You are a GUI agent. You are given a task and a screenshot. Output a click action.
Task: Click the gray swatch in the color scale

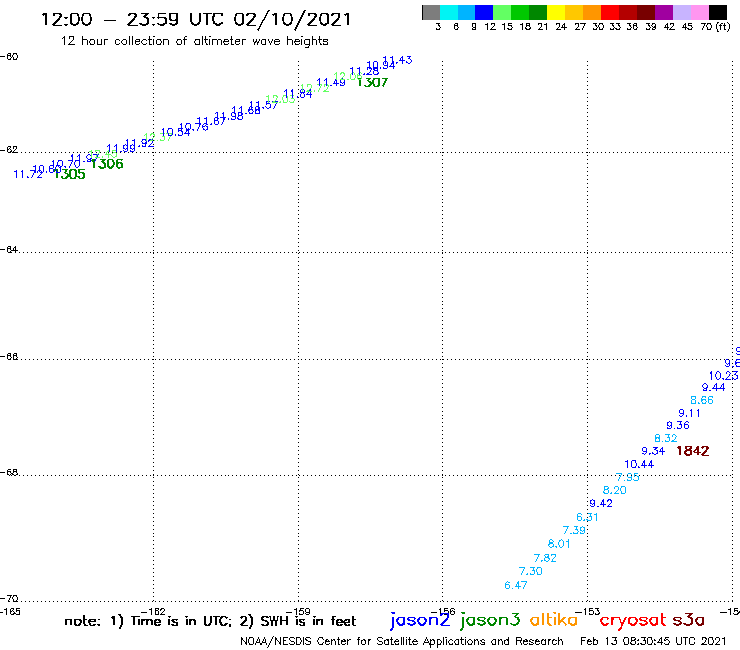tap(431, 12)
